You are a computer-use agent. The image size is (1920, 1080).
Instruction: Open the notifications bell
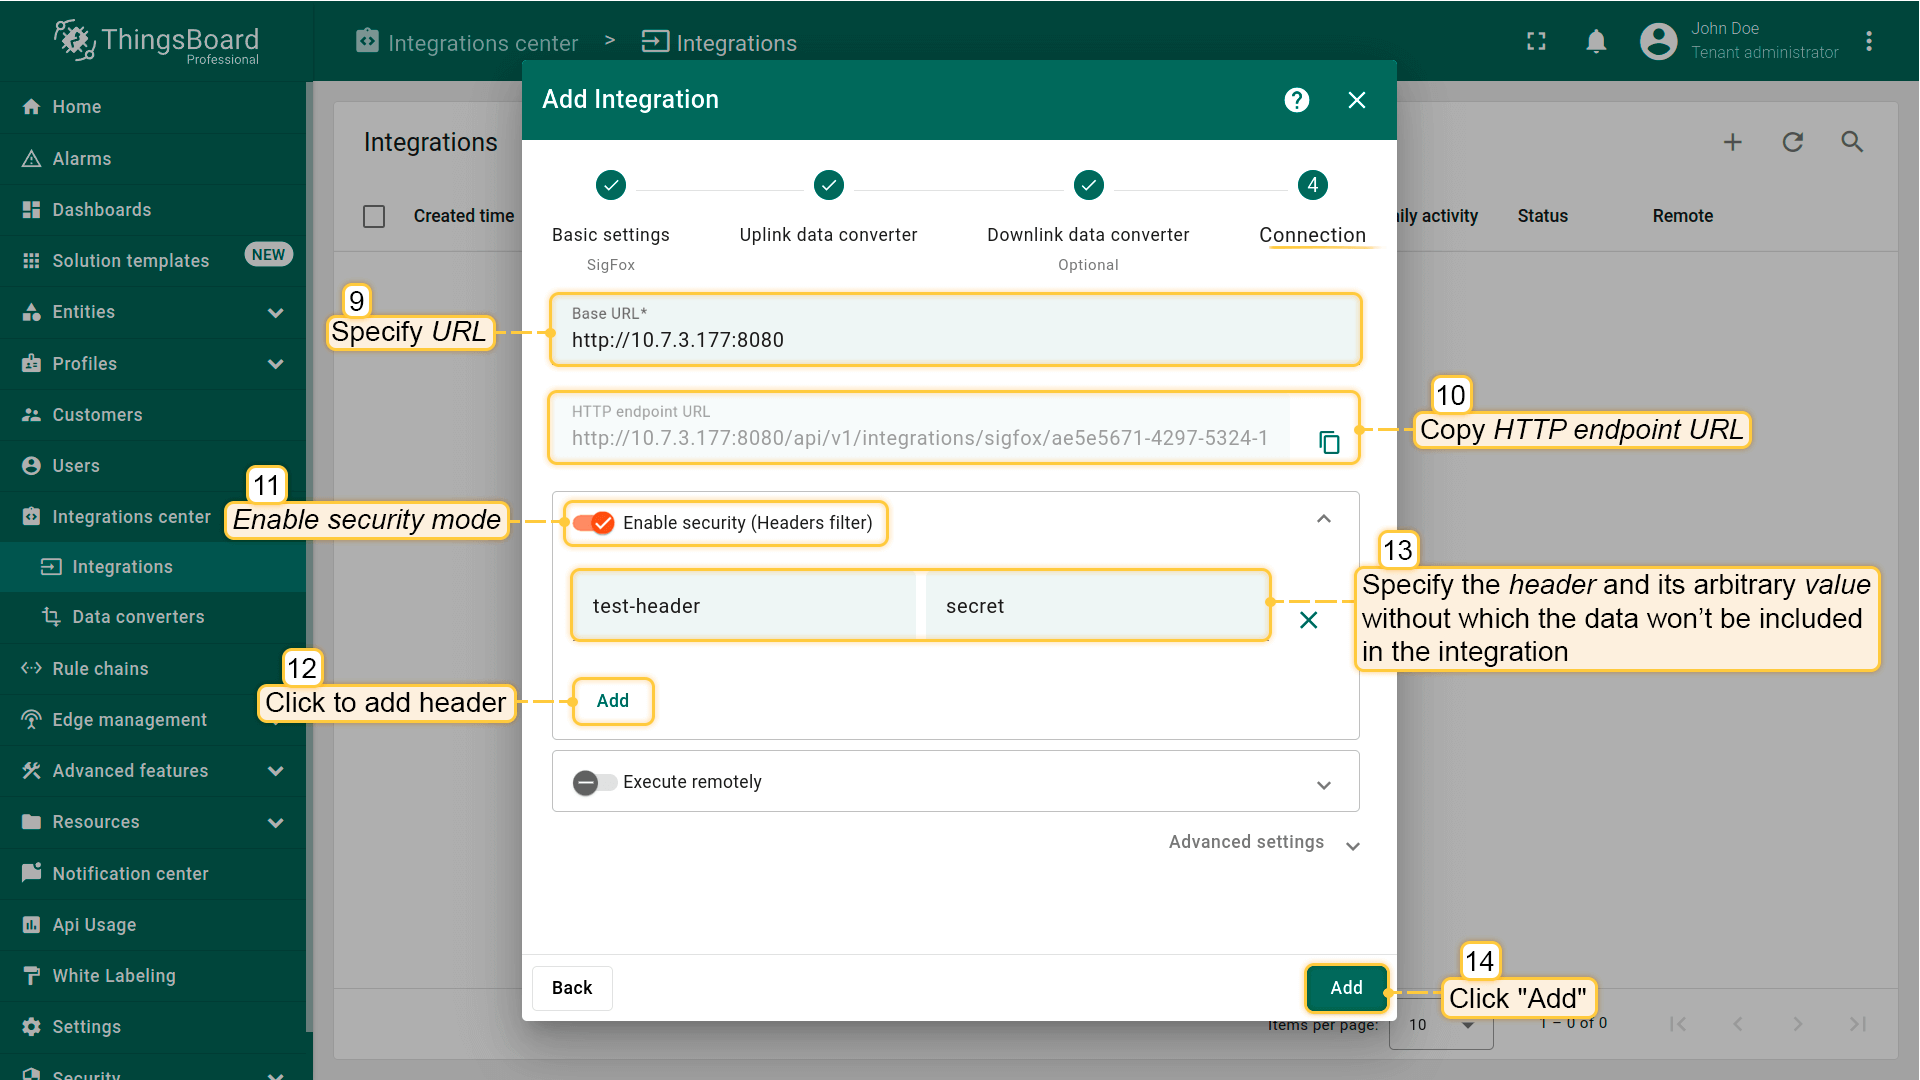1596,42
